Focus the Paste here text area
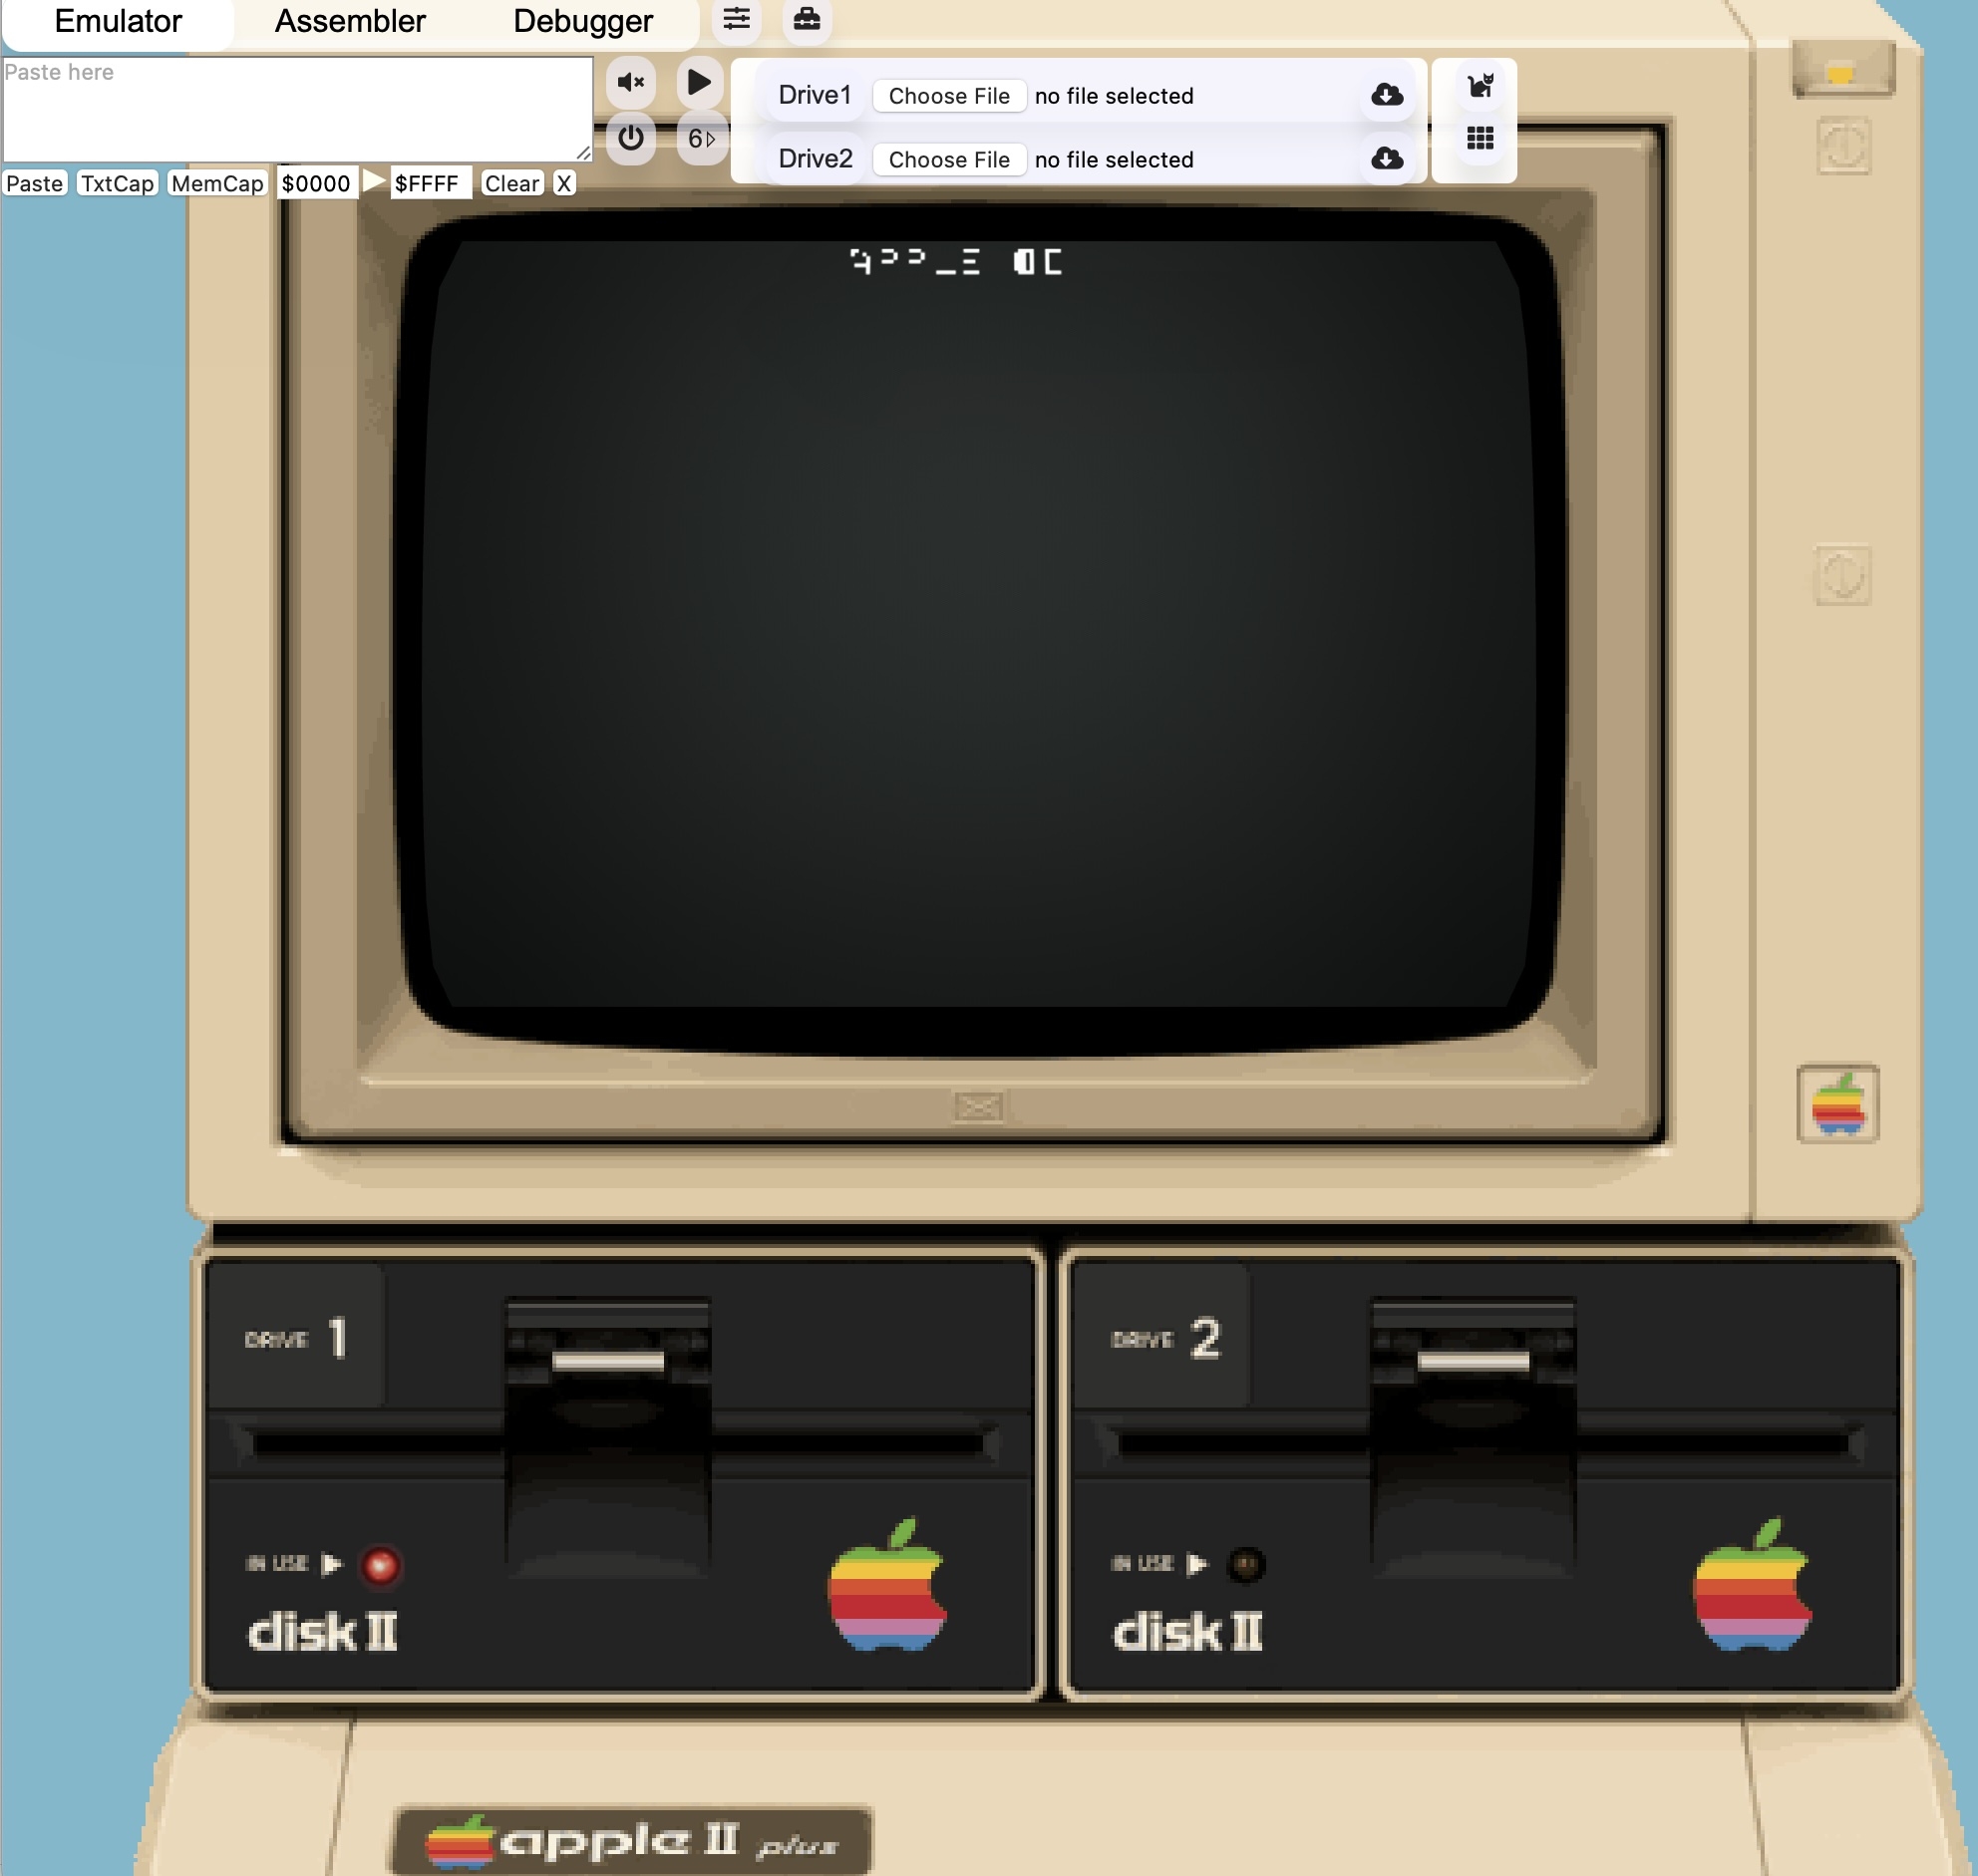The image size is (1978, 1876). click(298, 109)
